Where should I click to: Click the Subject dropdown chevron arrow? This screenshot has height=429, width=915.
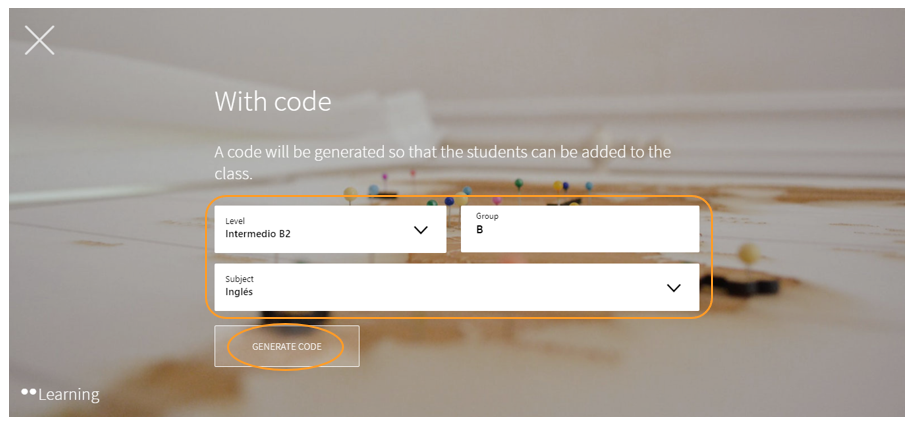pyautogui.click(x=674, y=288)
